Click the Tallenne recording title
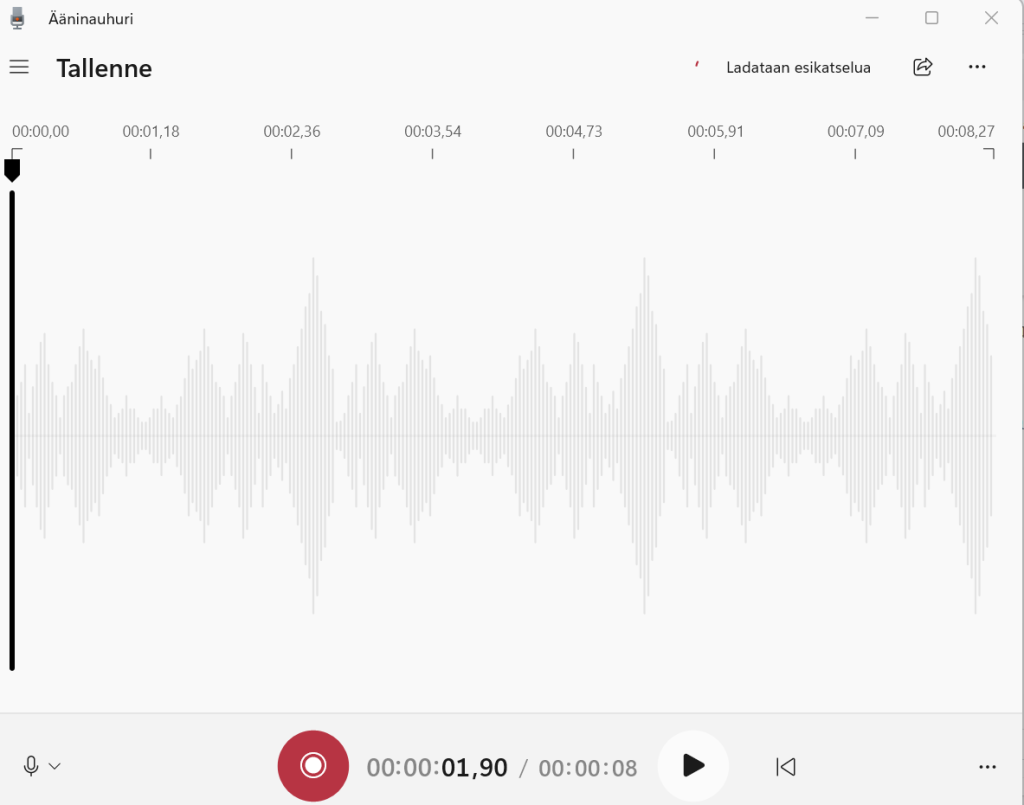The width and height of the screenshot is (1024, 805). 104,68
